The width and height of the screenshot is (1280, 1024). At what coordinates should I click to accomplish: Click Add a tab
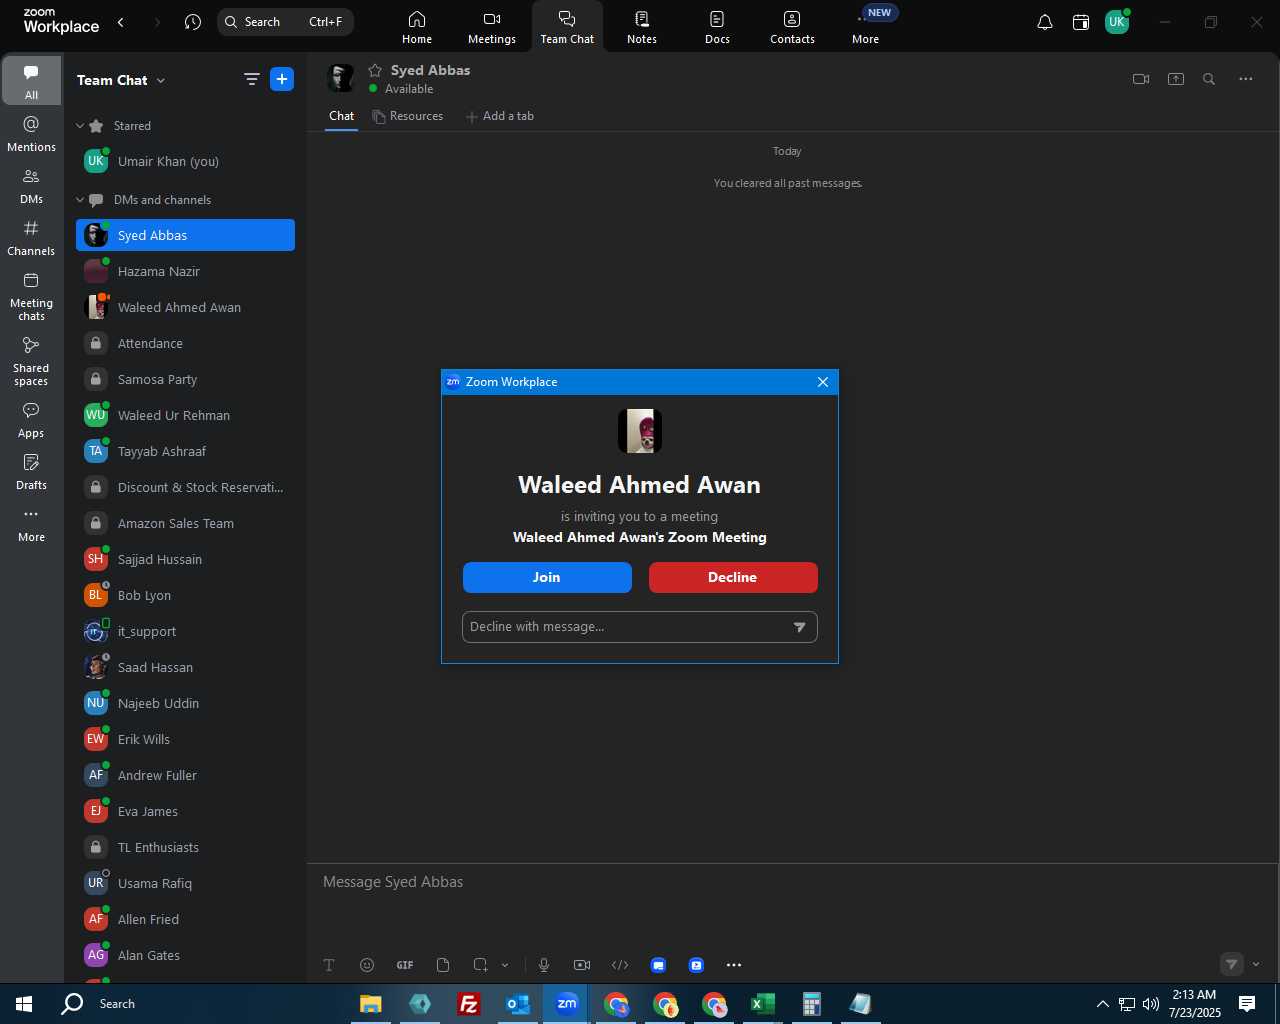(500, 116)
